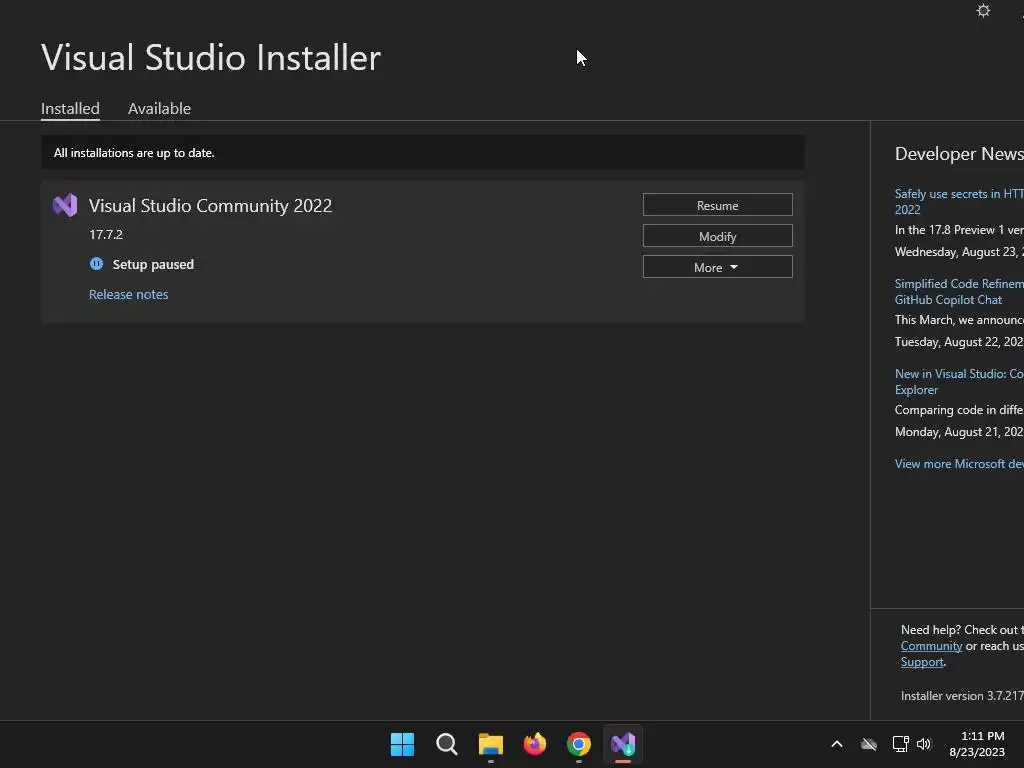The width and height of the screenshot is (1024, 768).
Task: Click the 'All installations are up to date' message
Action: pyautogui.click(x=134, y=153)
